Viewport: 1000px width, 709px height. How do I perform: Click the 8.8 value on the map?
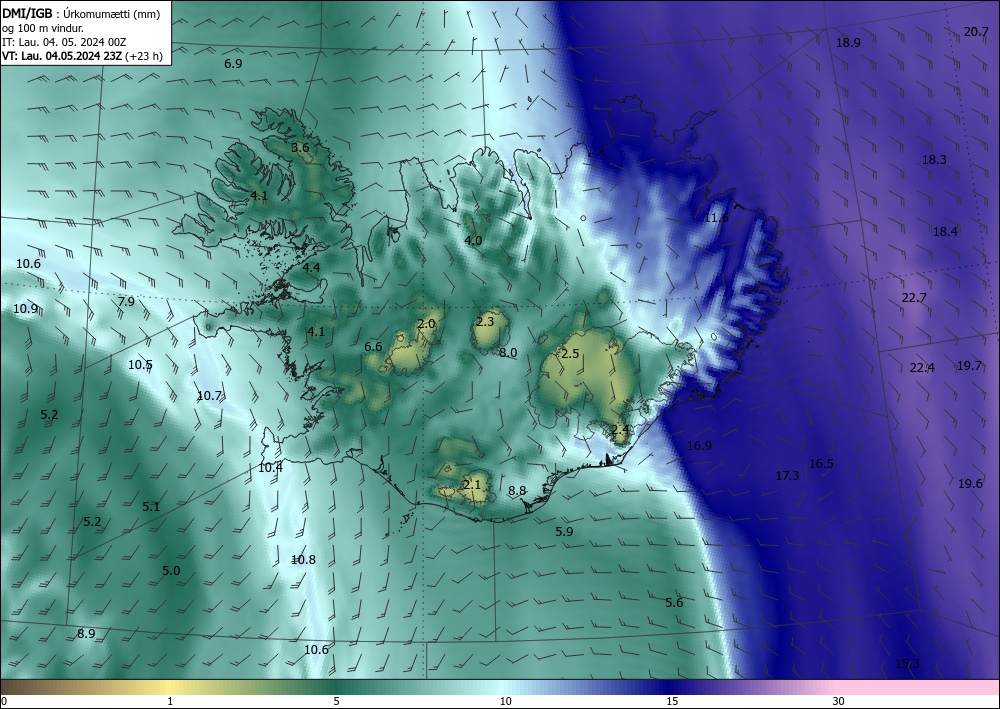tap(517, 491)
